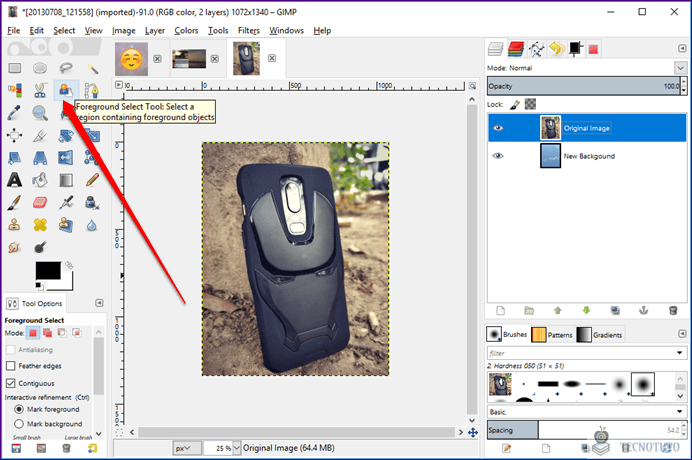Viewport: 692px width, 460px height.
Task: Open the Windows menu
Action: point(286,30)
